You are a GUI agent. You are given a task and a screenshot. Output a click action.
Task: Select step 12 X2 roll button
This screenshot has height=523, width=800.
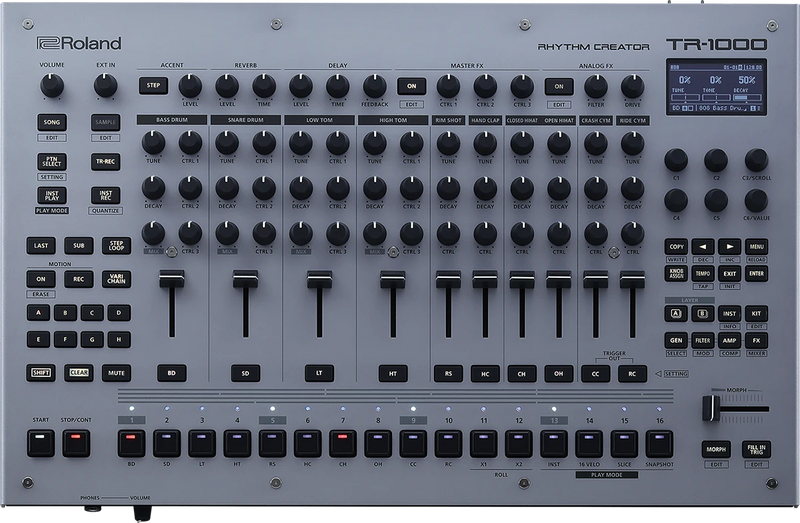[x=519, y=443]
